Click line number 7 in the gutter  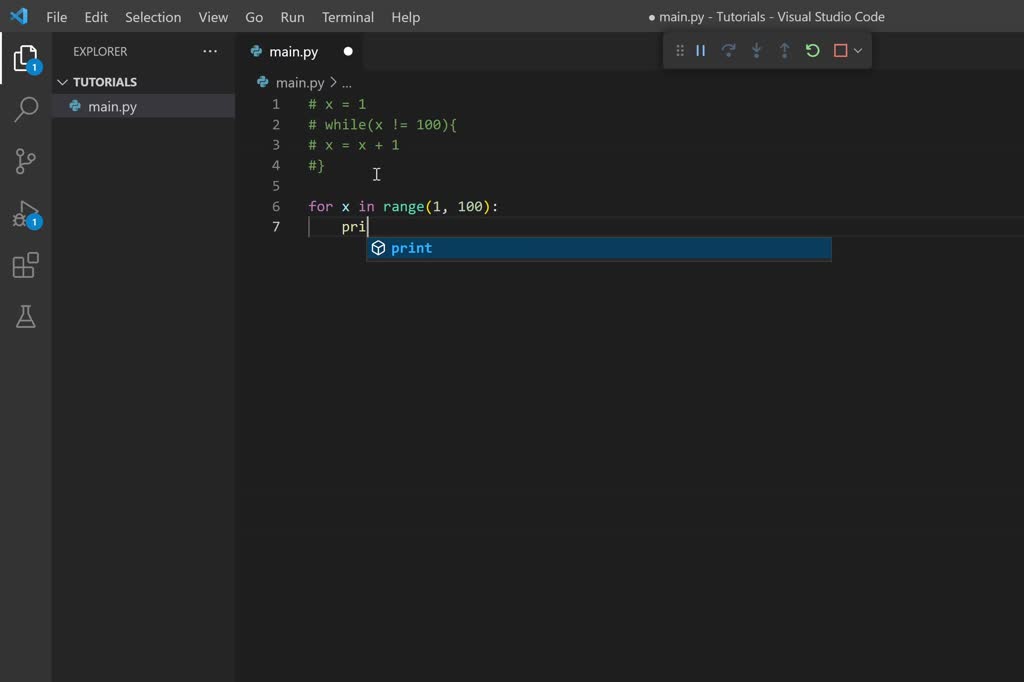point(276,227)
